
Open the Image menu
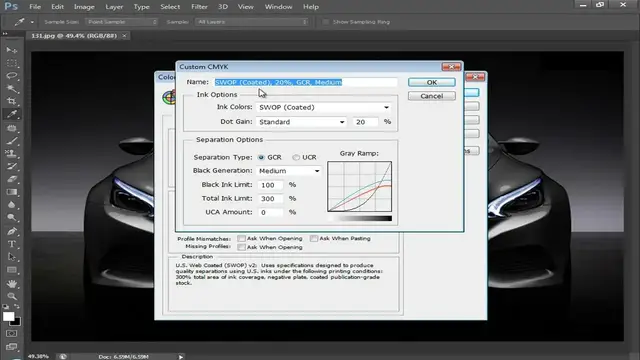[x=84, y=7]
